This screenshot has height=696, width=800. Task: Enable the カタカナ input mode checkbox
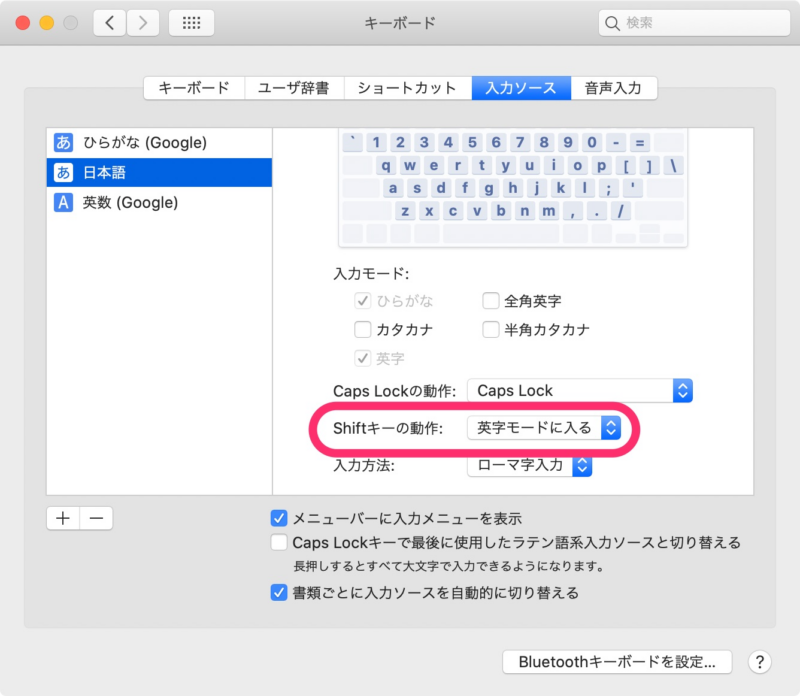[362, 330]
